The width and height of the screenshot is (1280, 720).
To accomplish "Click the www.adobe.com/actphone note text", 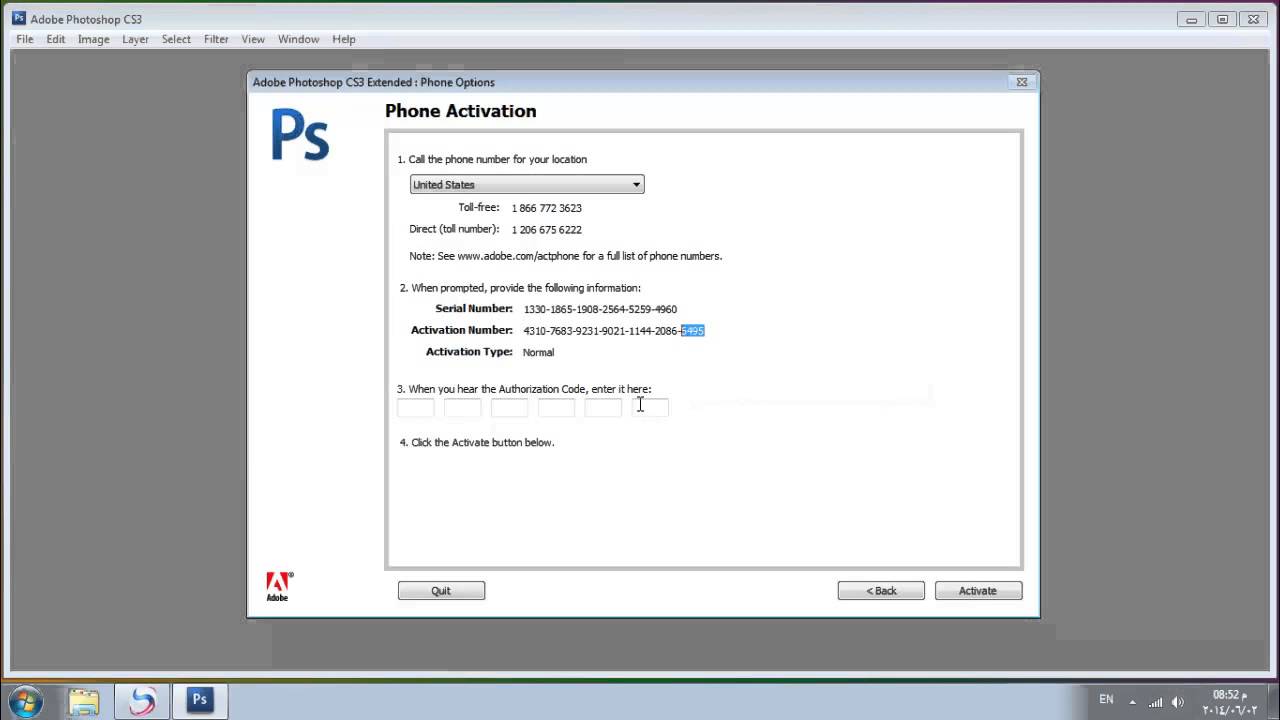I will point(566,256).
